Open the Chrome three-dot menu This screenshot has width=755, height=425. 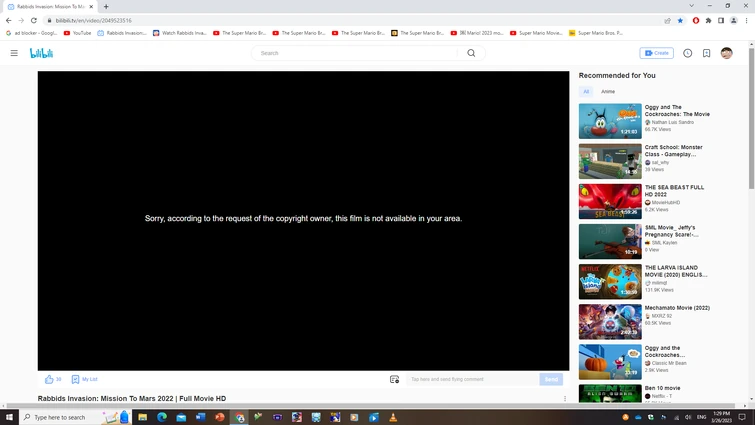point(746,21)
